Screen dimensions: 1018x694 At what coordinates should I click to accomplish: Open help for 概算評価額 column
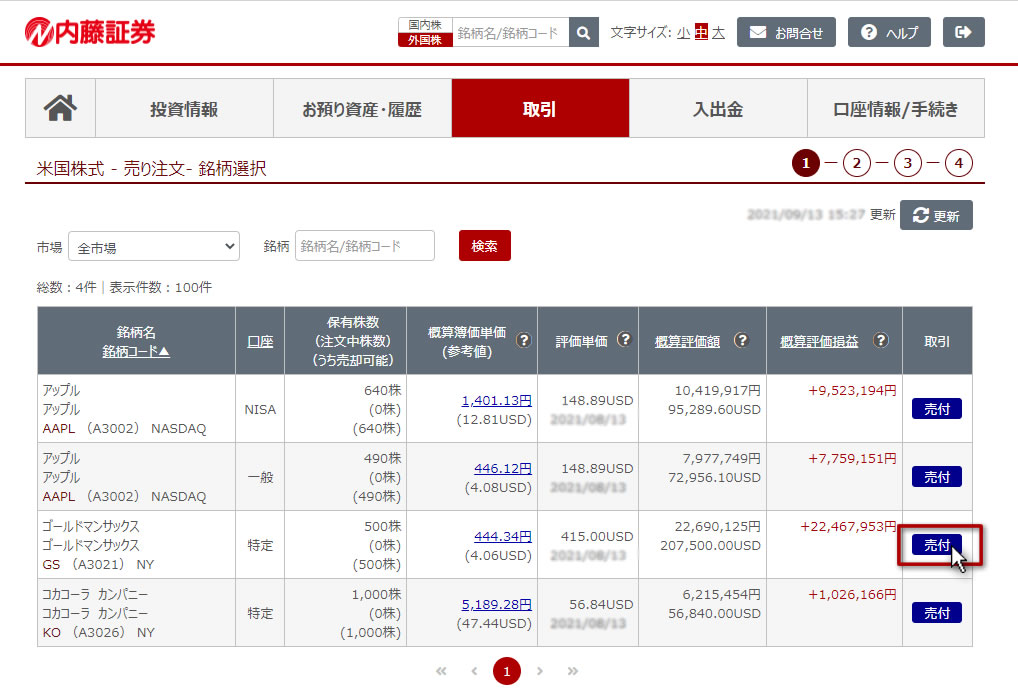coord(741,340)
